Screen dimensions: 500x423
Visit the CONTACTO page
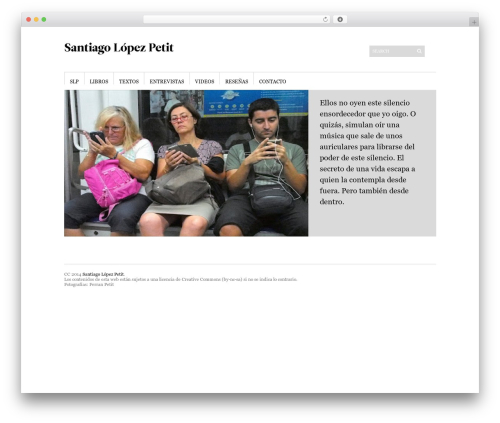pyautogui.click(x=272, y=81)
